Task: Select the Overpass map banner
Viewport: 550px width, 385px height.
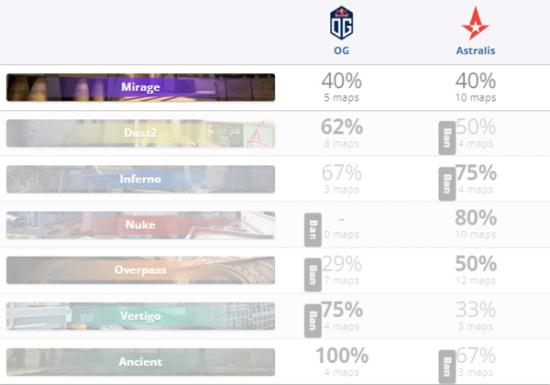Action: [141, 270]
